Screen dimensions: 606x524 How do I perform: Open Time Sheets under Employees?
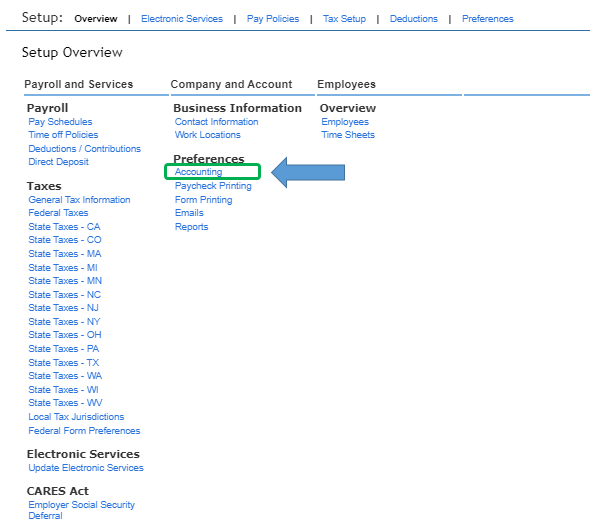(x=348, y=135)
